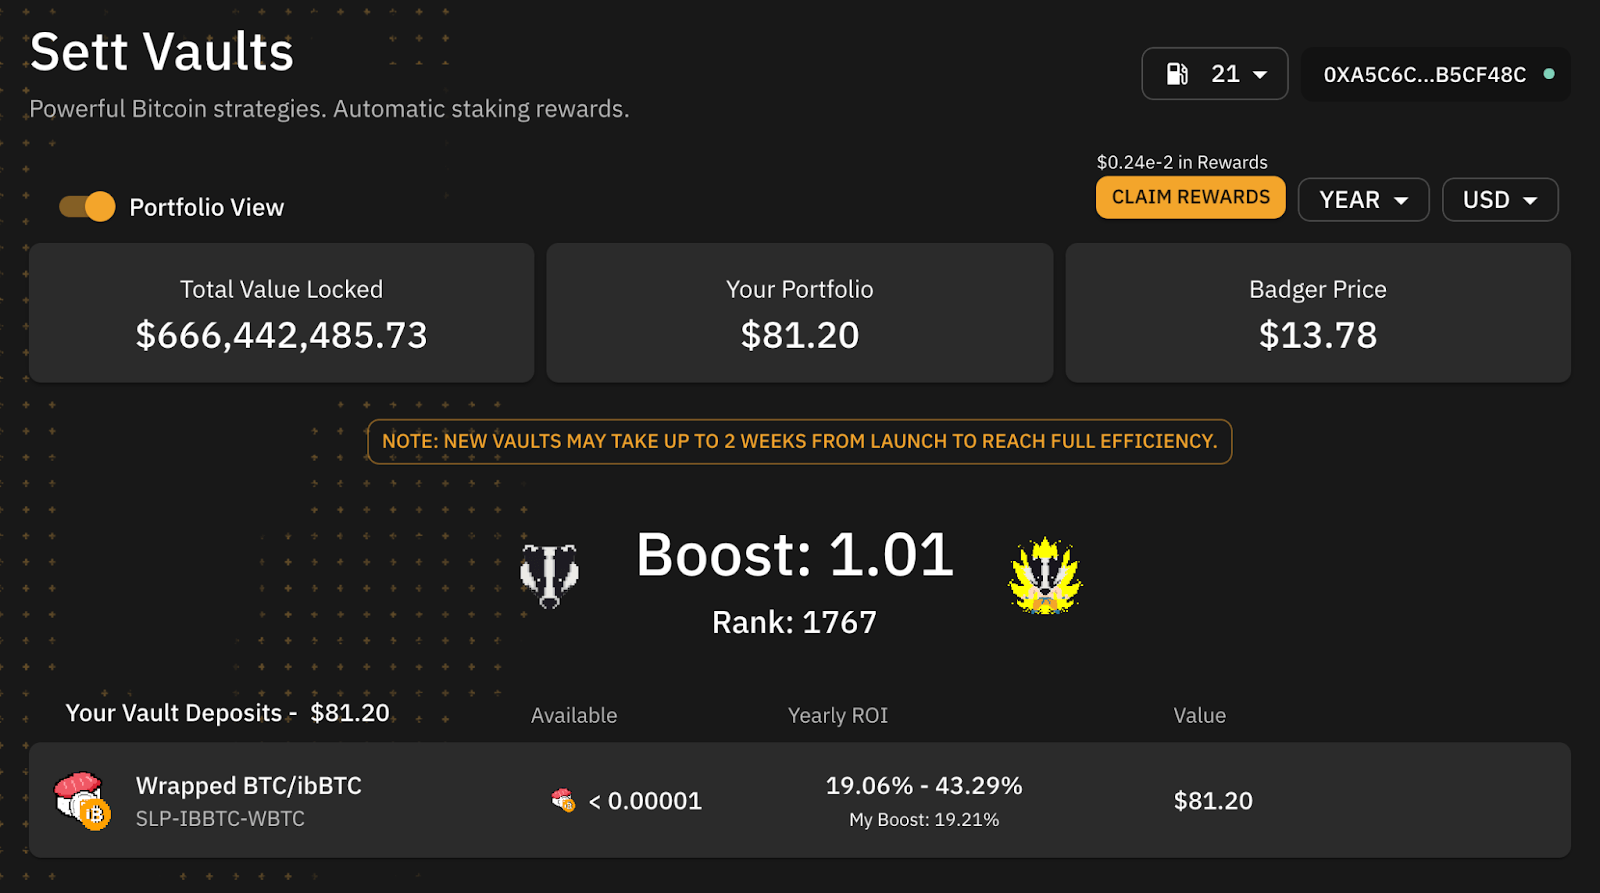This screenshot has width=1600, height=893.
Task: Open the YEAR period dropdown
Action: (x=1363, y=200)
